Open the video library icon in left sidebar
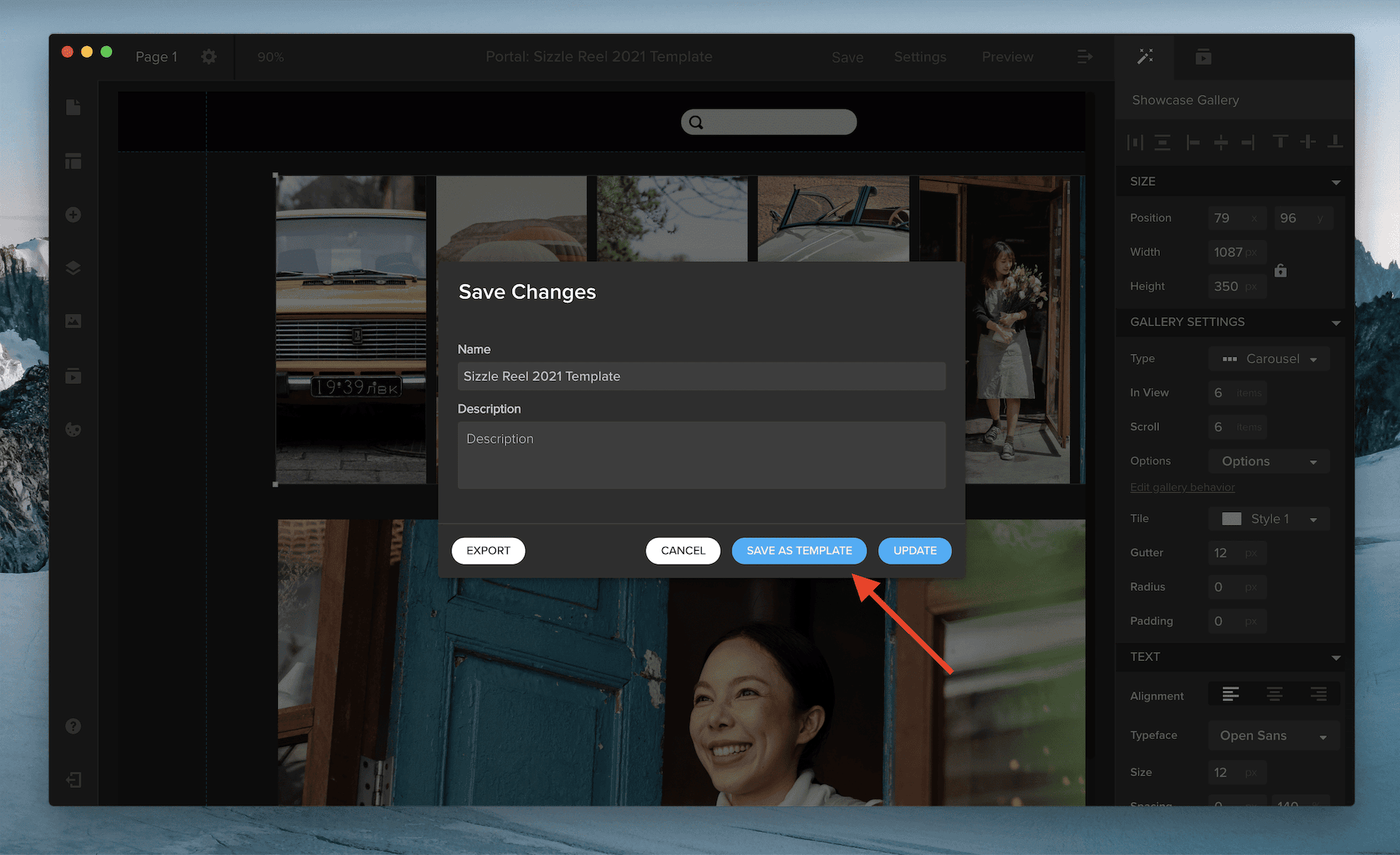 pyautogui.click(x=73, y=376)
